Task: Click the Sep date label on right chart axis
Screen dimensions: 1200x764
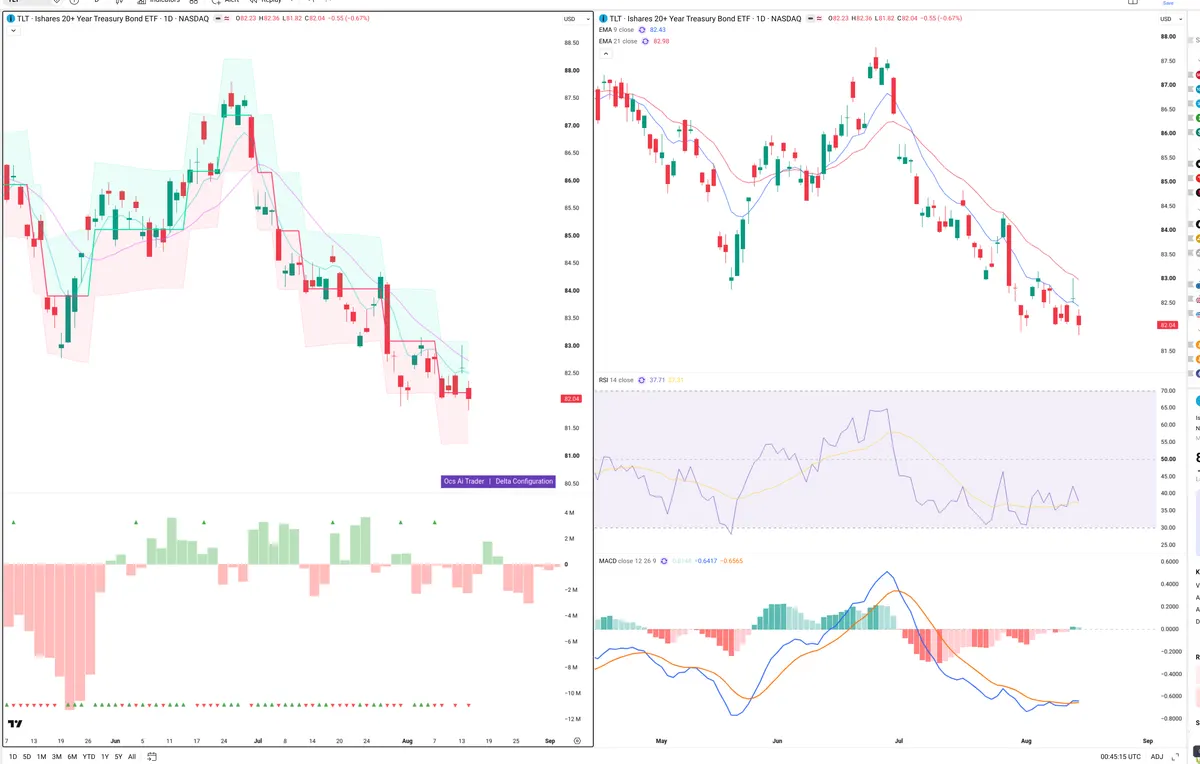Action: [1148, 742]
